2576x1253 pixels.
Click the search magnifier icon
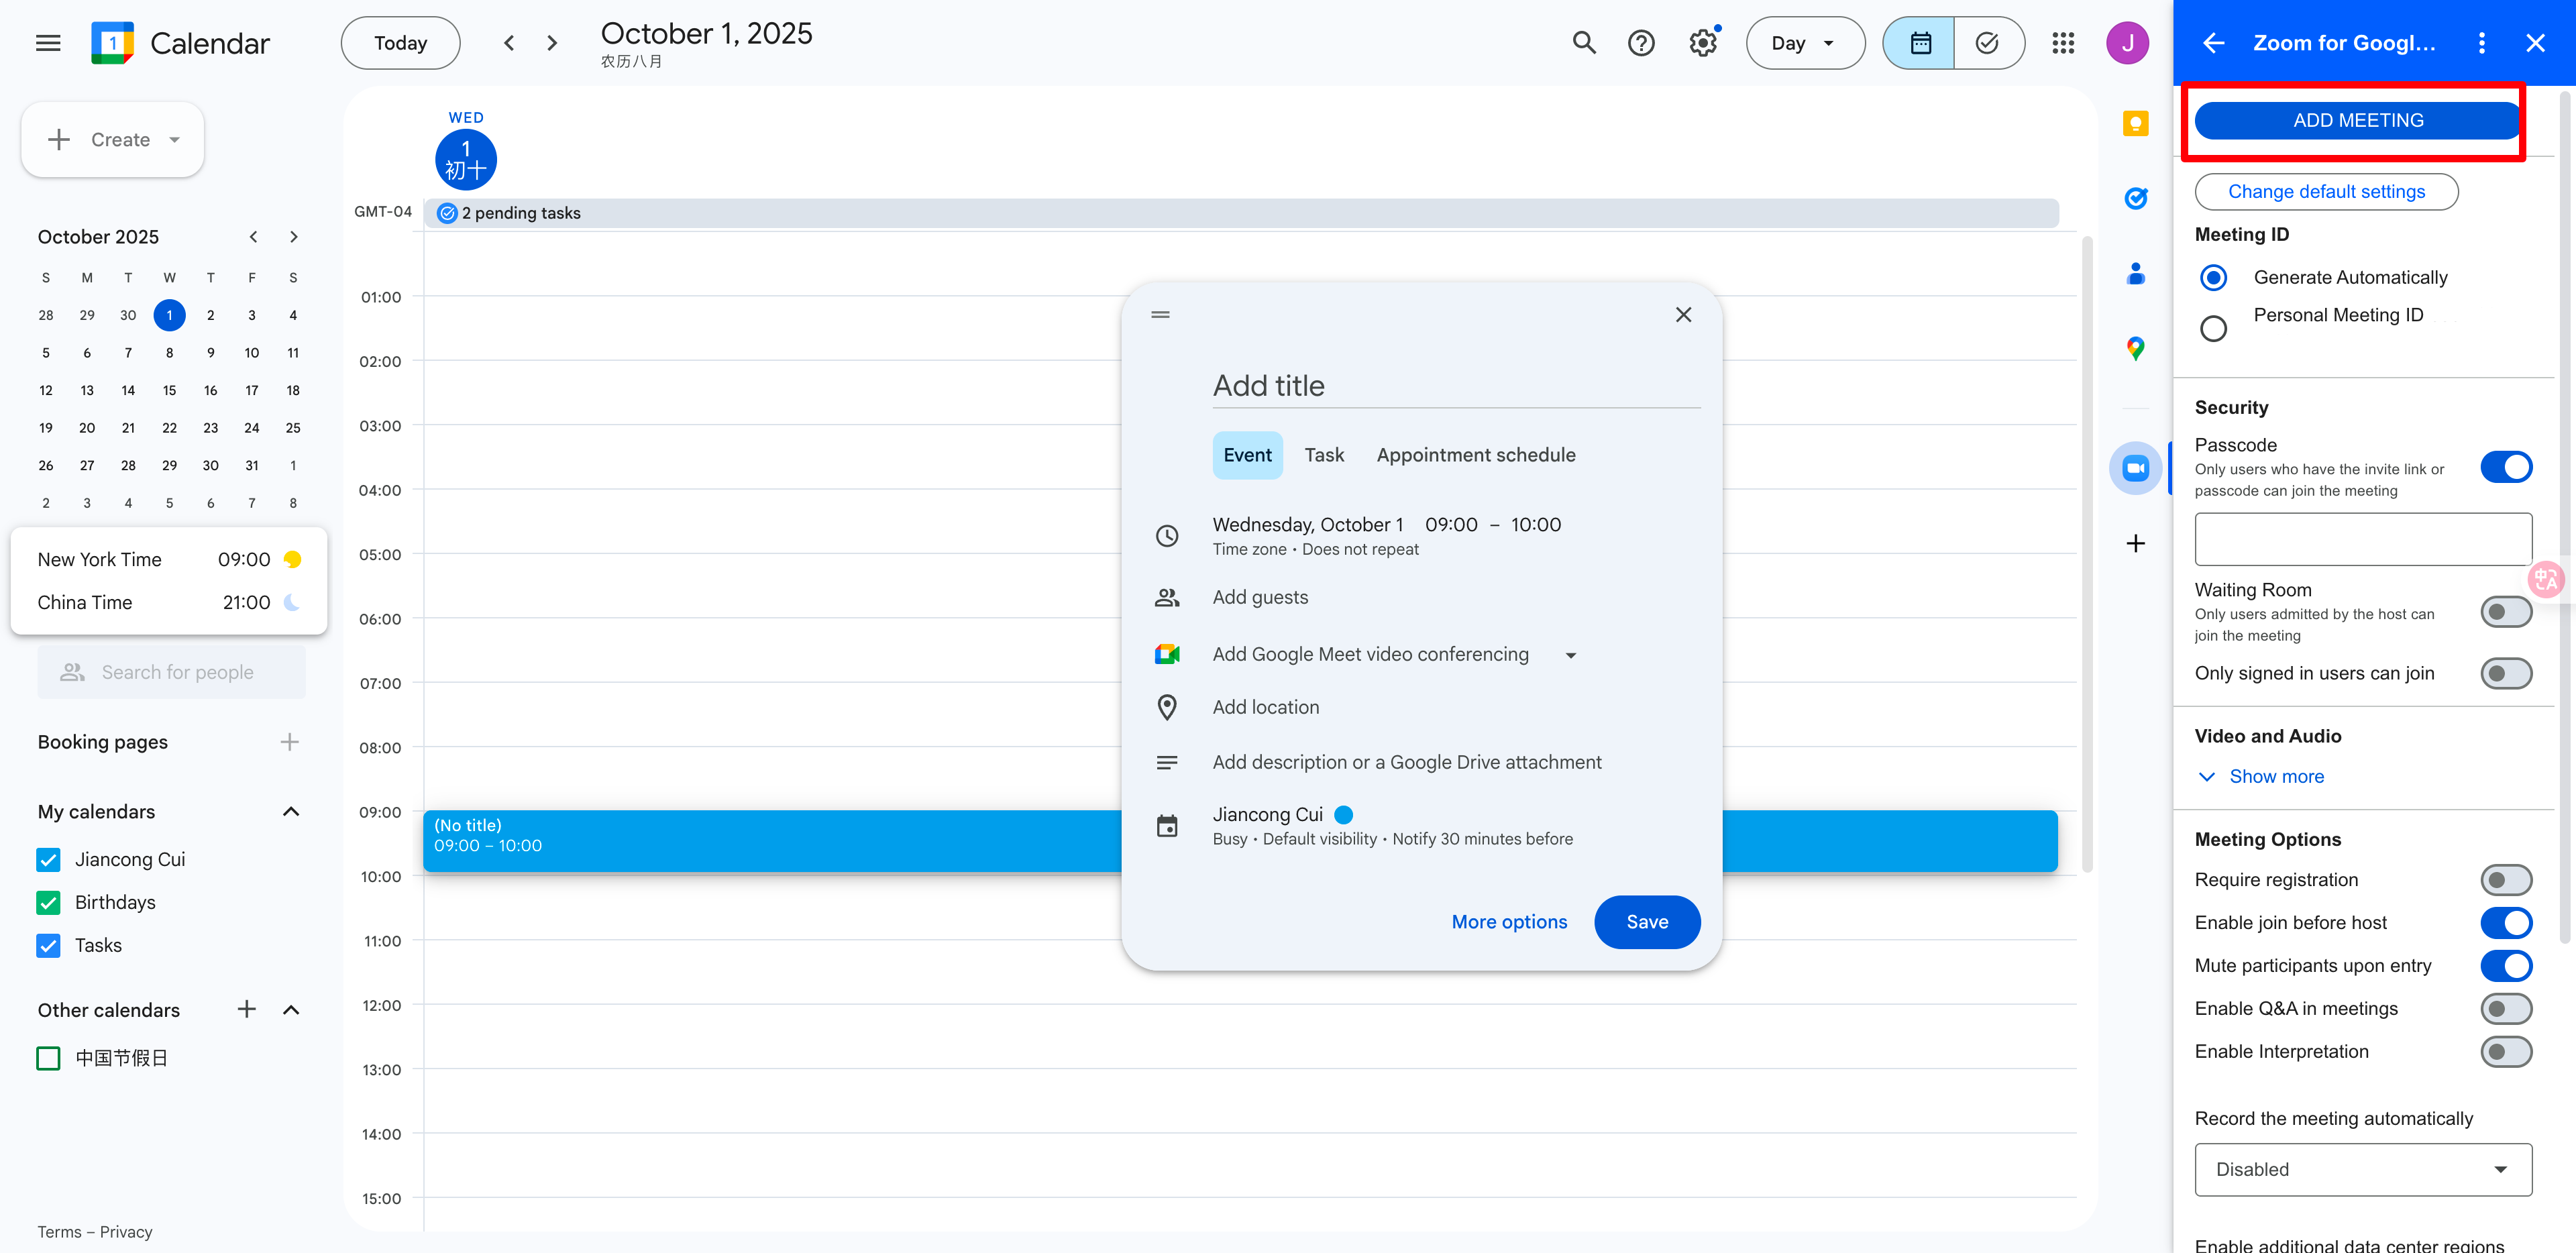tap(1583, 43)
